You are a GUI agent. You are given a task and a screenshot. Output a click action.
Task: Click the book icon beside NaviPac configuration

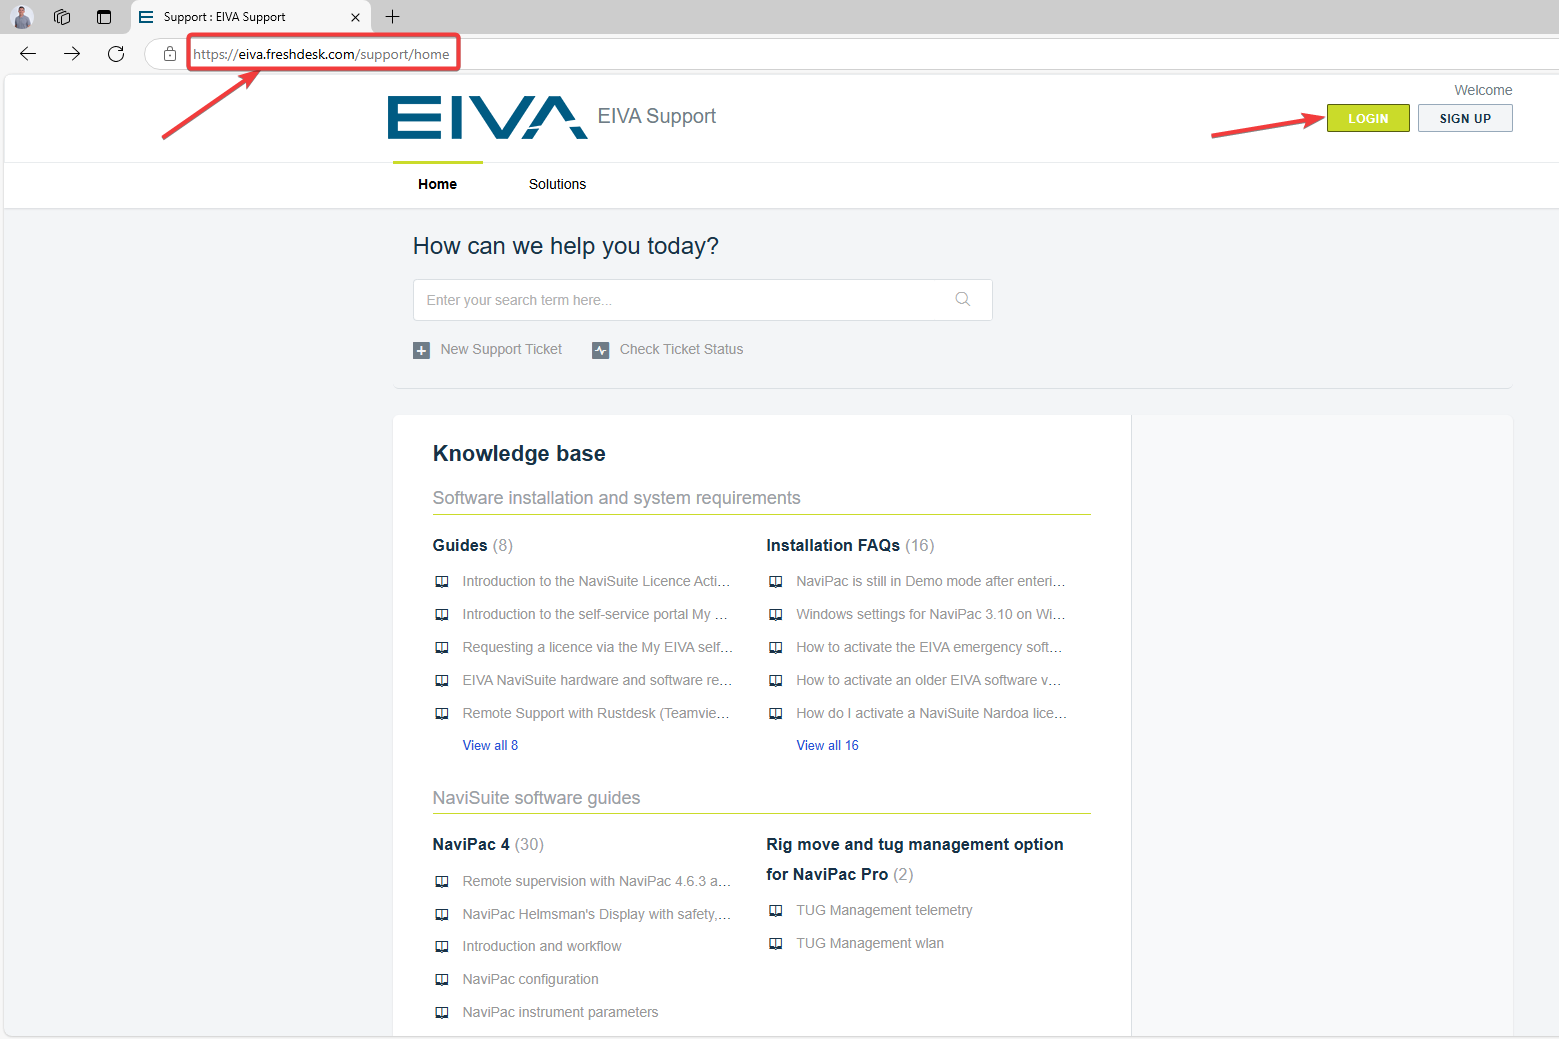click(442, 980)
